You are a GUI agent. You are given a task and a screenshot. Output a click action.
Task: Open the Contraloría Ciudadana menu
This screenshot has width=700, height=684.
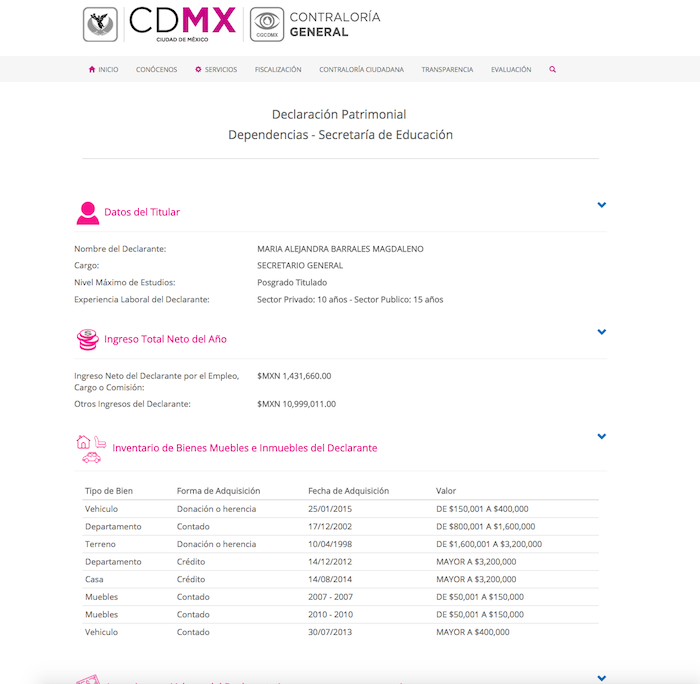click(361, 70)
